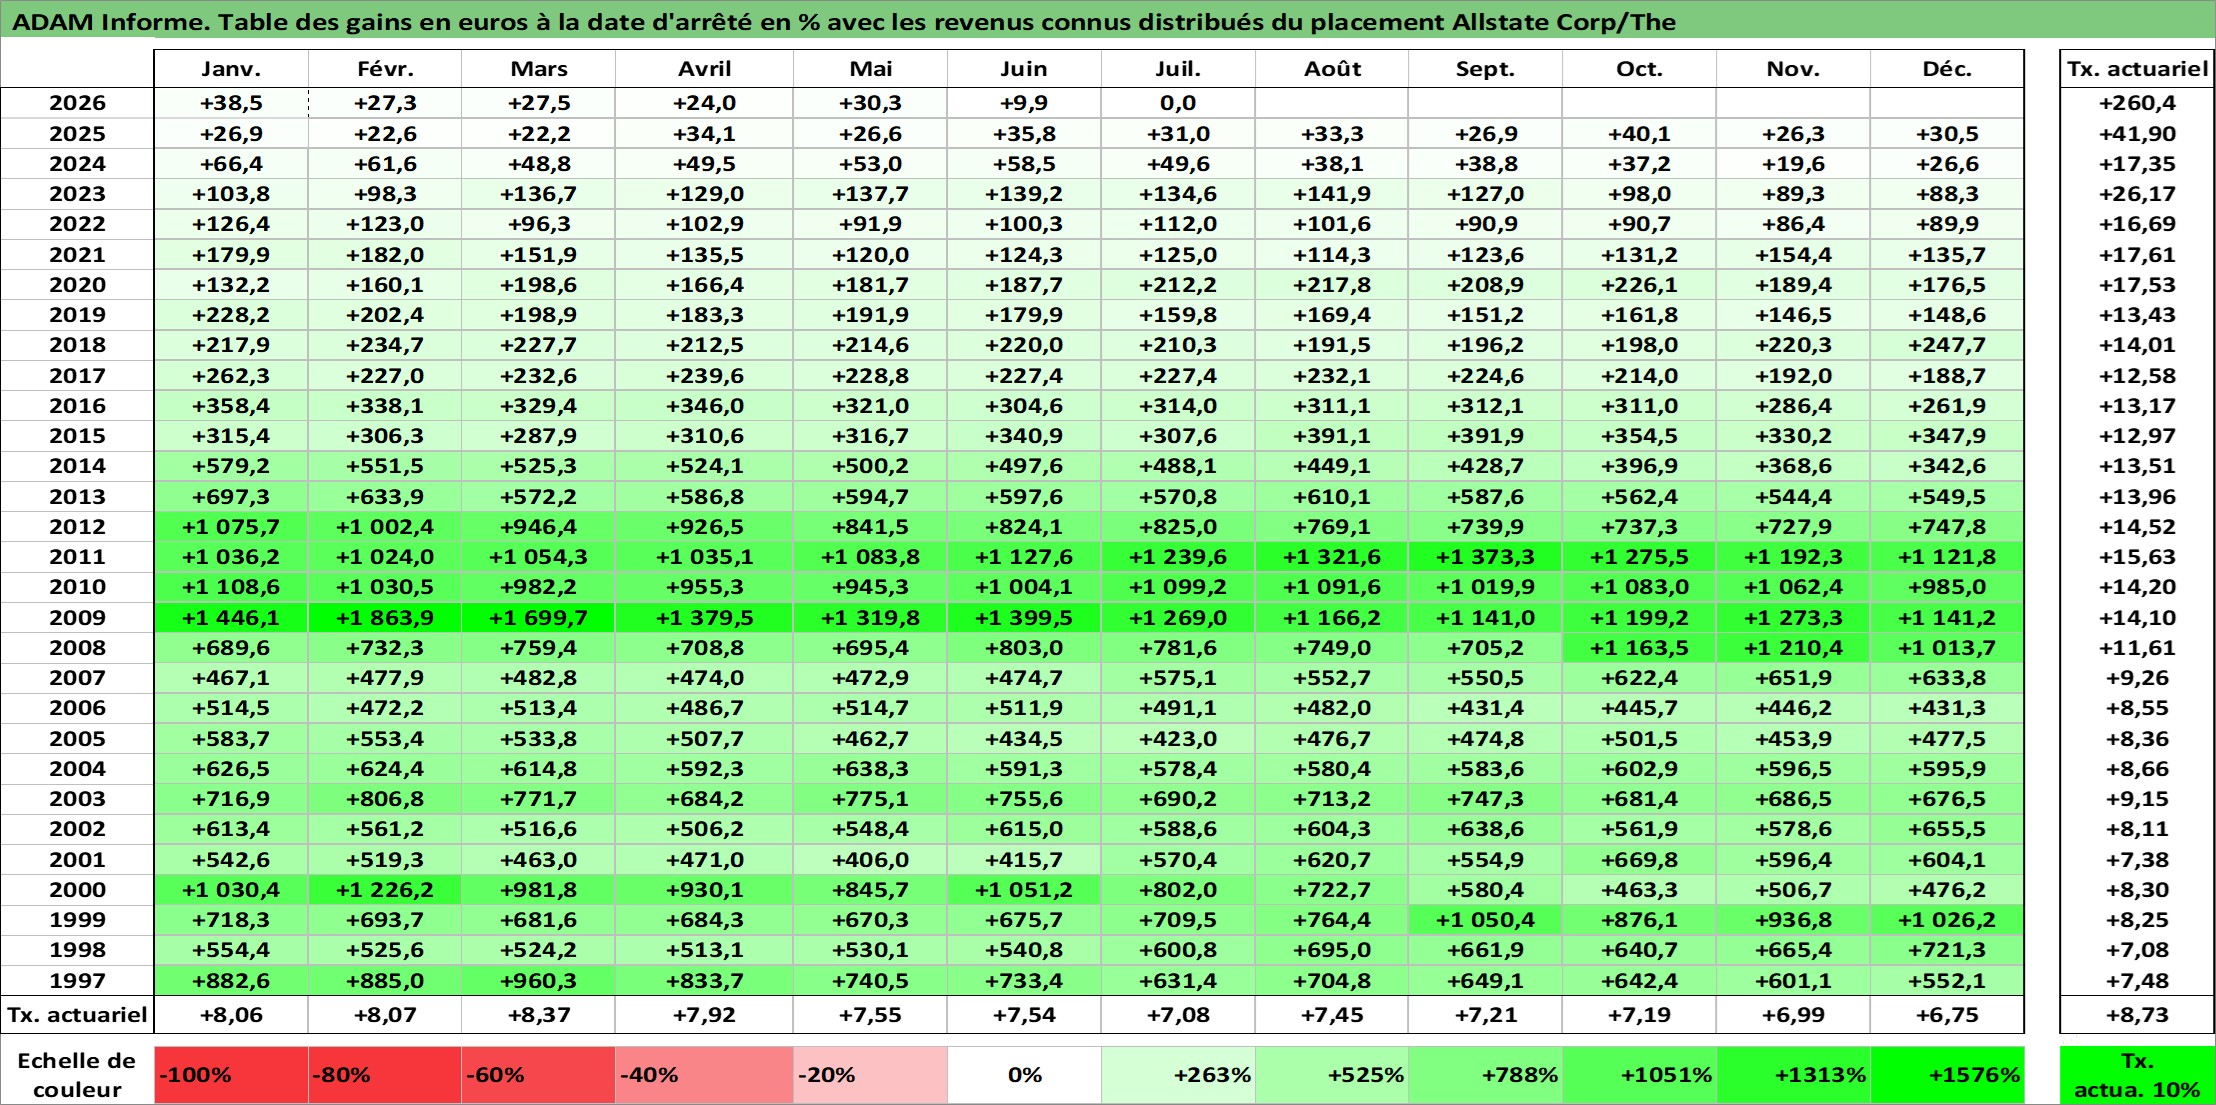Select the +8,37 bottom cell under Mars
The width and height of the screenshot is (2216, 1105).
click(539, 1015)
